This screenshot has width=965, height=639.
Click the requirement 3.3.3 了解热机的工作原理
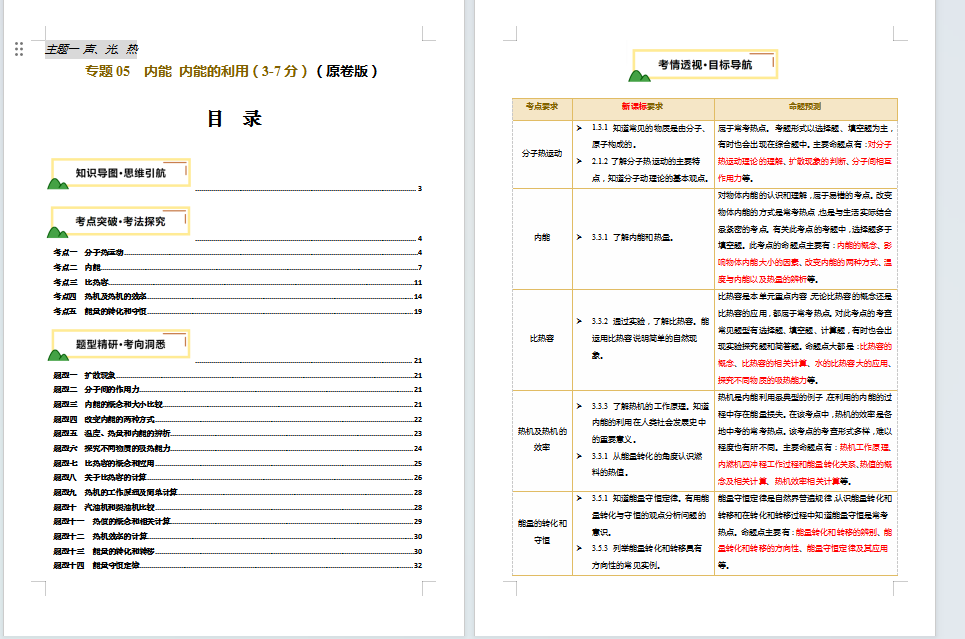tap(650, 423)
